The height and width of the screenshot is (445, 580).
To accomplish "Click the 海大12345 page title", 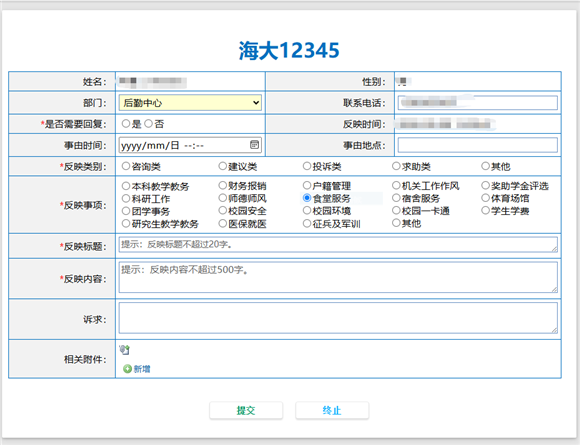I will tap(289, 51).
